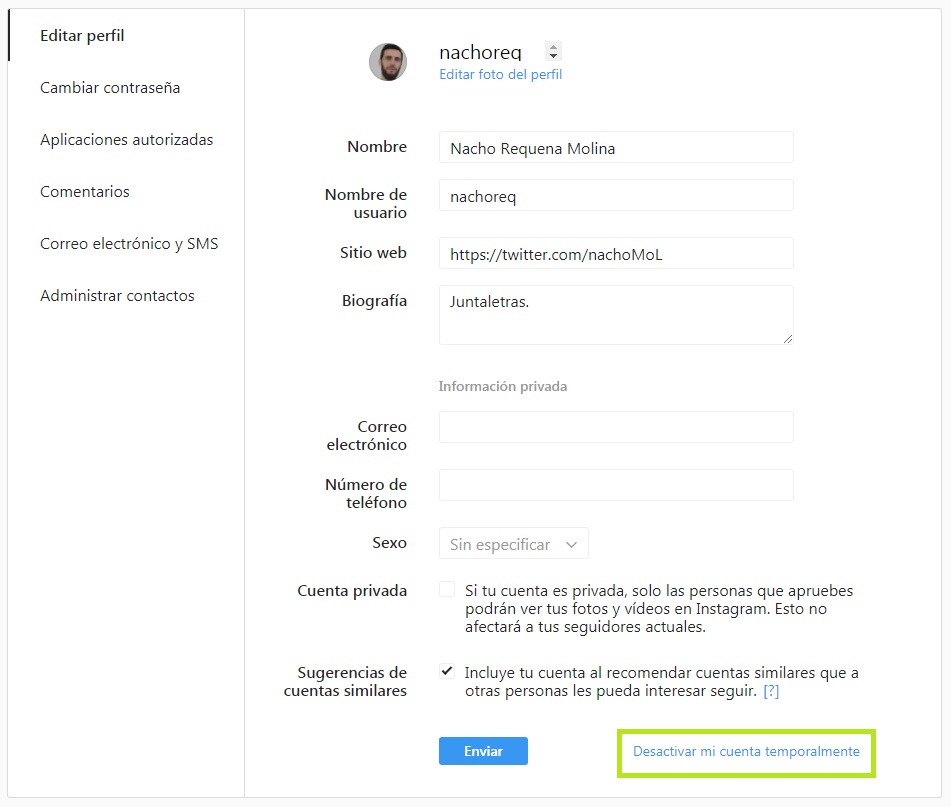This screenshot has height=807, width=951.
Task: Open the "Comentarios" section
Action: 85,192
